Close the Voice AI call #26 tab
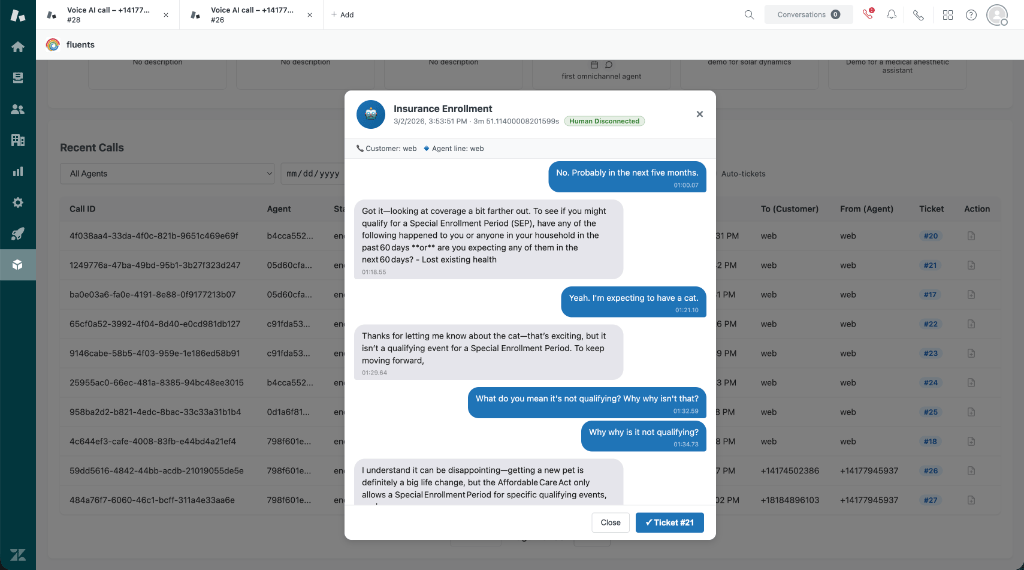 (310, 15)
